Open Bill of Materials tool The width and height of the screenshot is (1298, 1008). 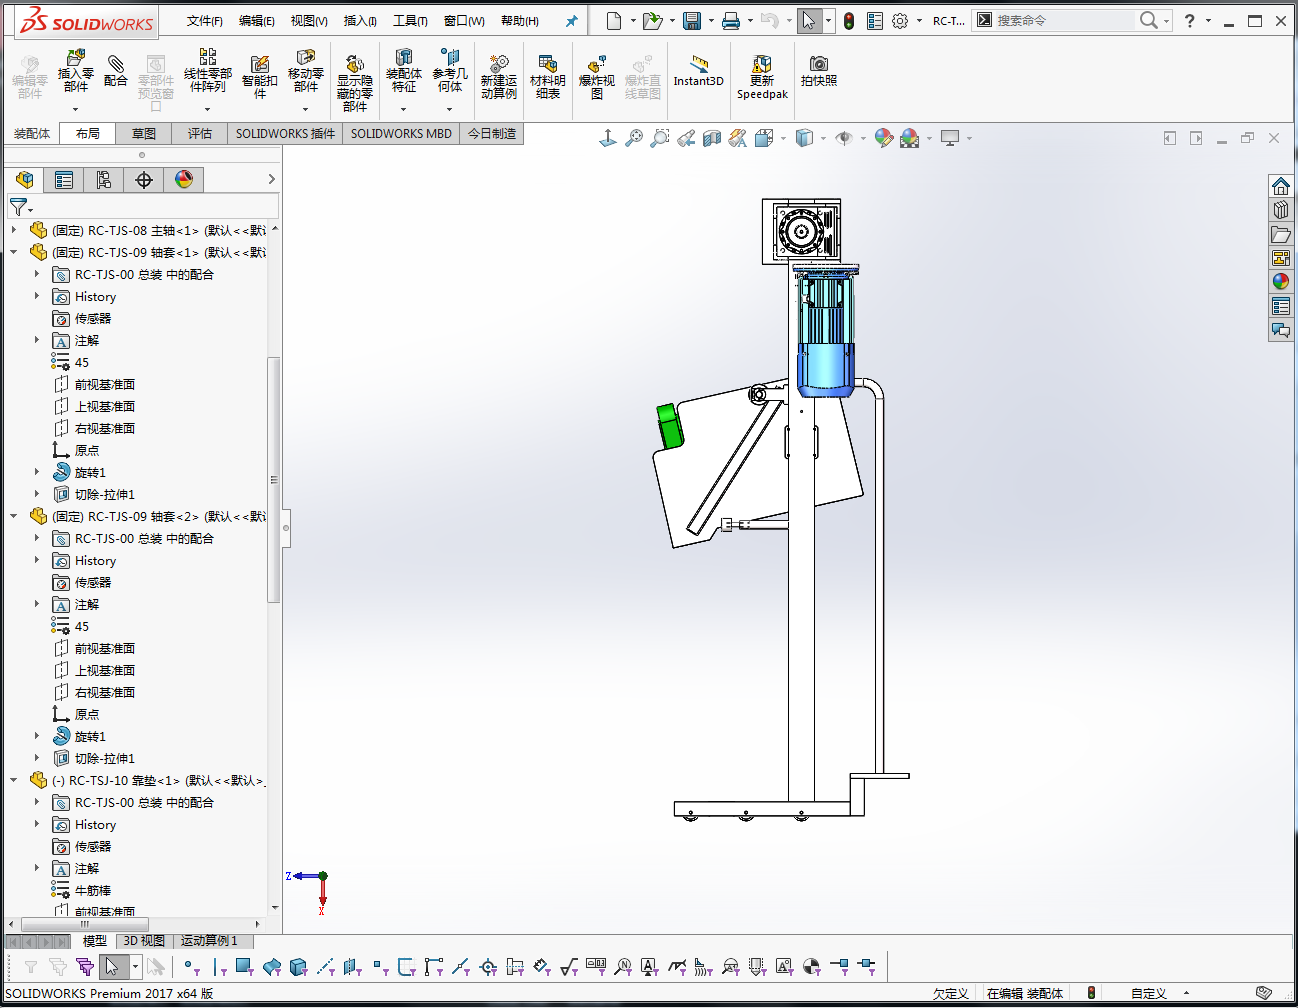547,78
